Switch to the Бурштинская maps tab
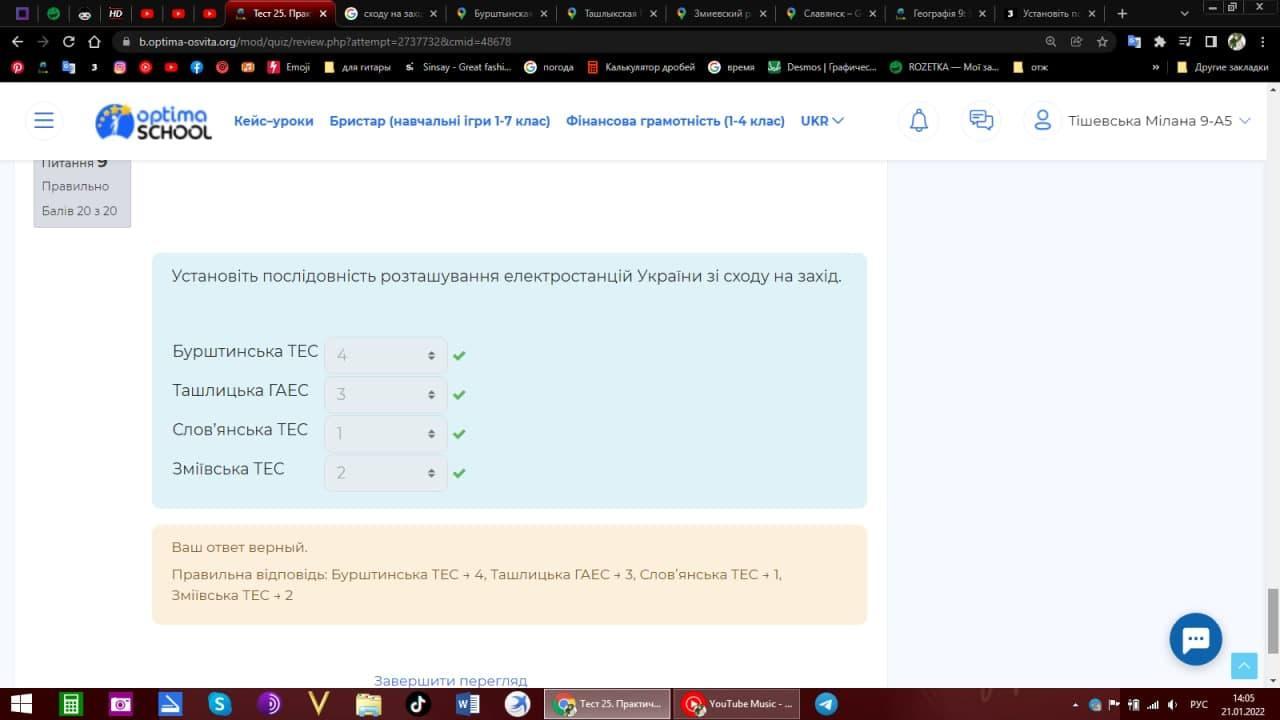This screenshot has width=1280, height=720. coord(500,14)
